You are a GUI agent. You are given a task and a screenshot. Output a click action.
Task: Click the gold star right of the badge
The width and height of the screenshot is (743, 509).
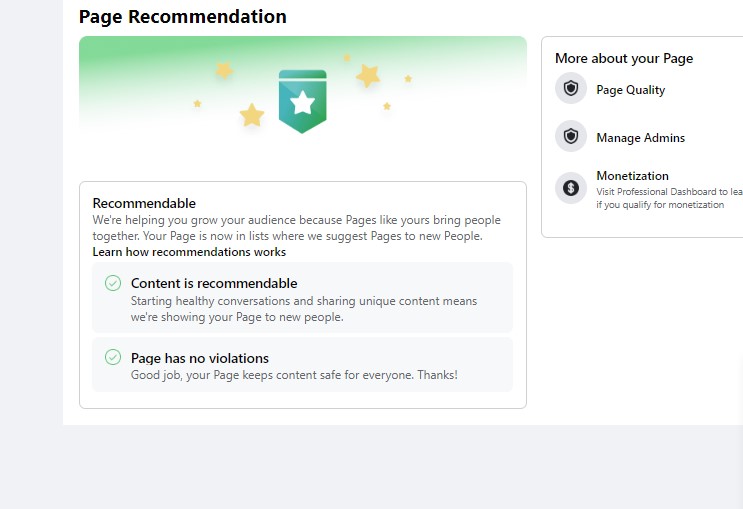pyautogui.click(x=368, y=75)
